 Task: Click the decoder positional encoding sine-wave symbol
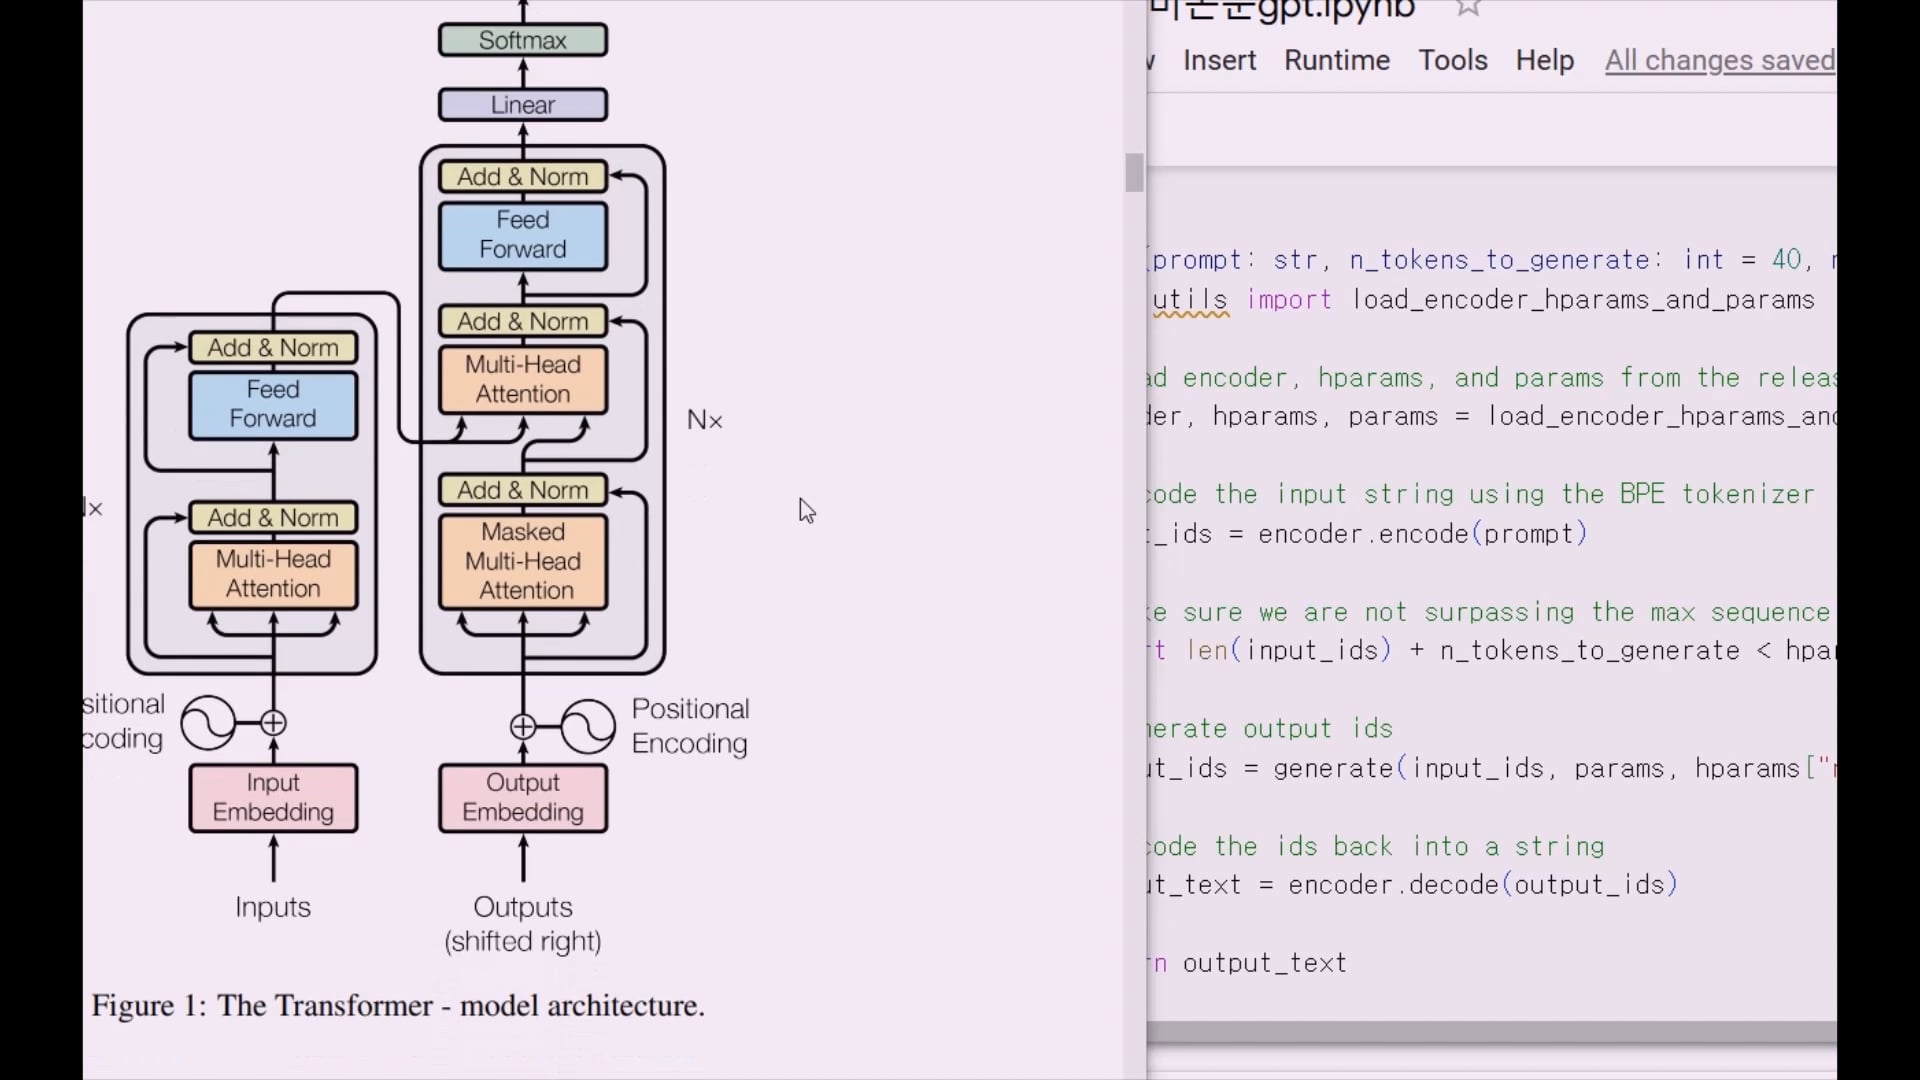(588, 727)
